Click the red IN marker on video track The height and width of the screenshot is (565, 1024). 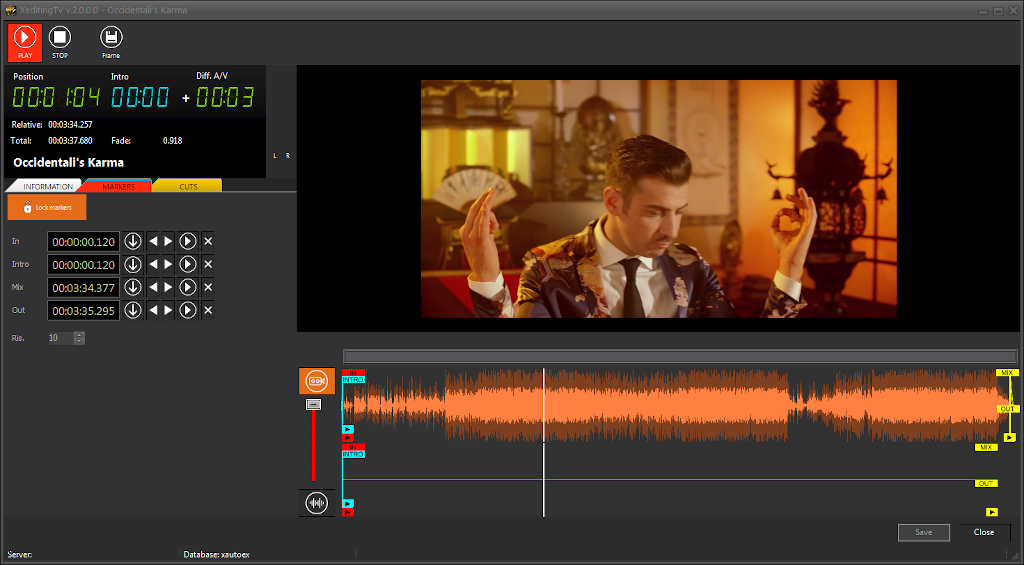(x=353, y=372)
